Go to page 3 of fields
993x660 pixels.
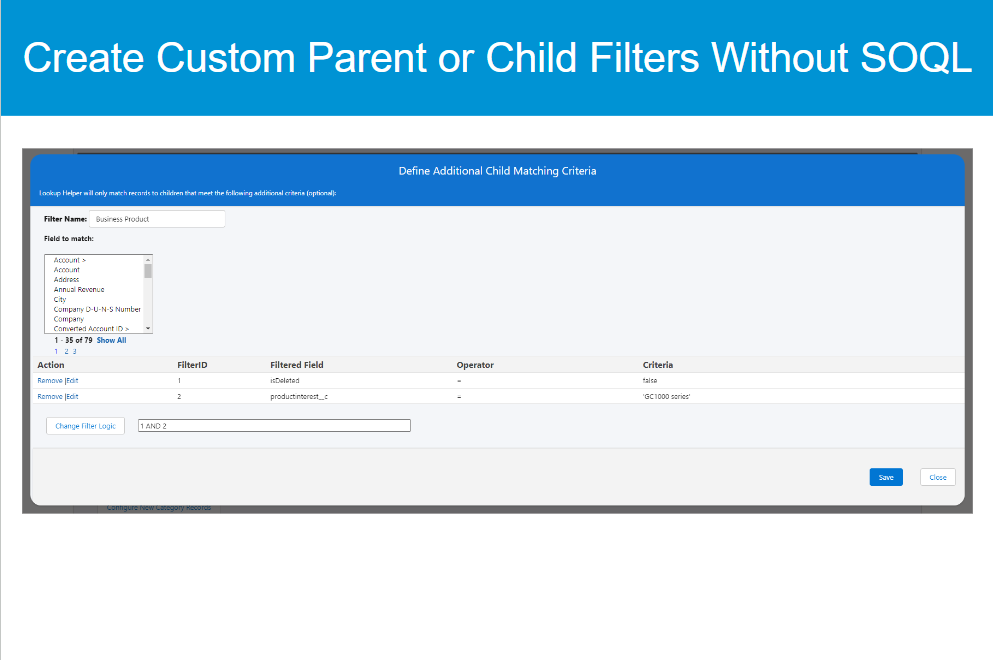(74, 352)
